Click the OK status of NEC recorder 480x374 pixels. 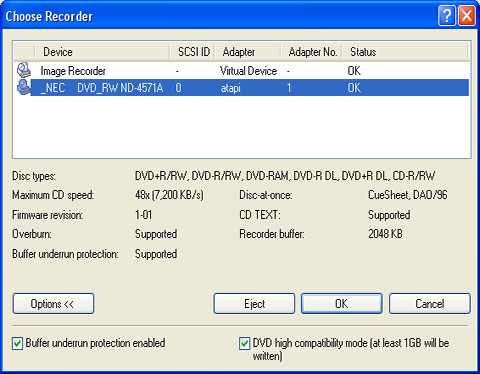click(354, 88)
